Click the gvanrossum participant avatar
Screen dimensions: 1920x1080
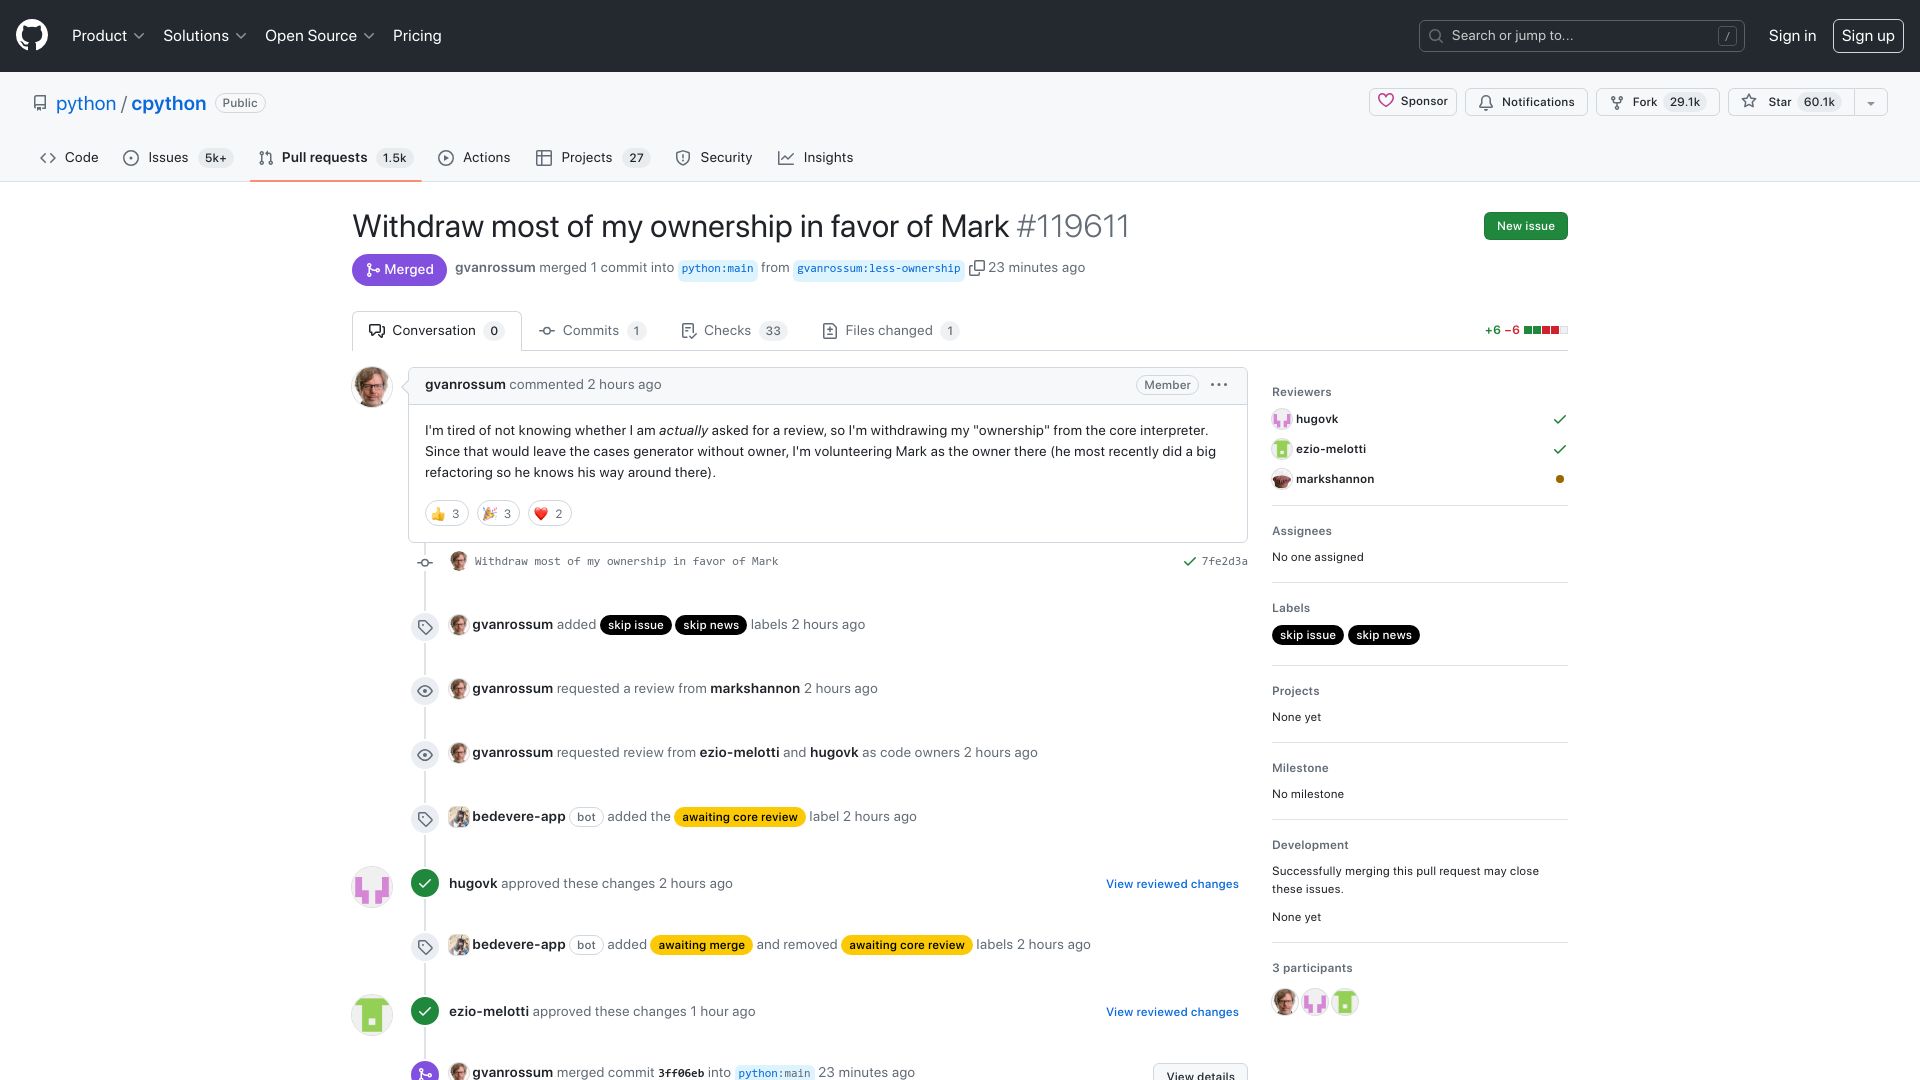1285,1001
